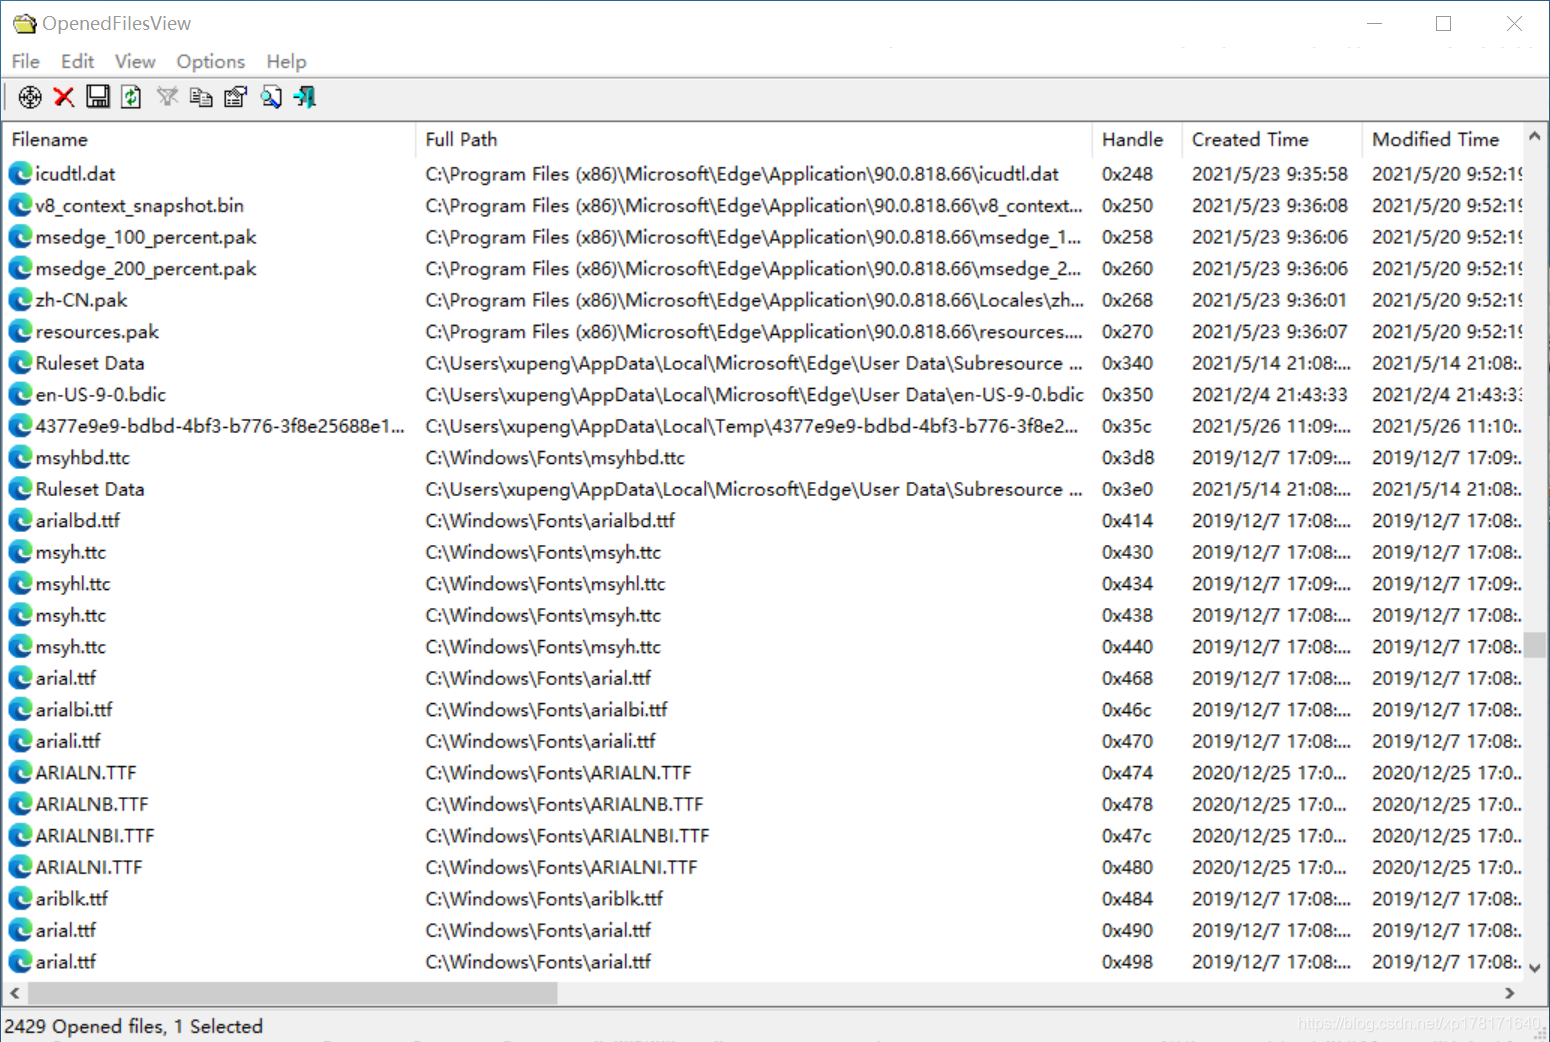Click the Edge icon beside icudtl.dat

click(20, 174)
